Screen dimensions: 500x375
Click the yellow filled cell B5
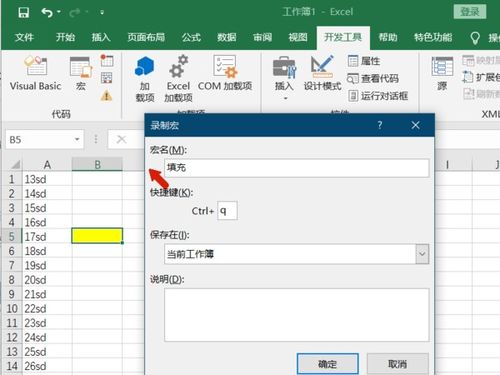tap(97, 236)
